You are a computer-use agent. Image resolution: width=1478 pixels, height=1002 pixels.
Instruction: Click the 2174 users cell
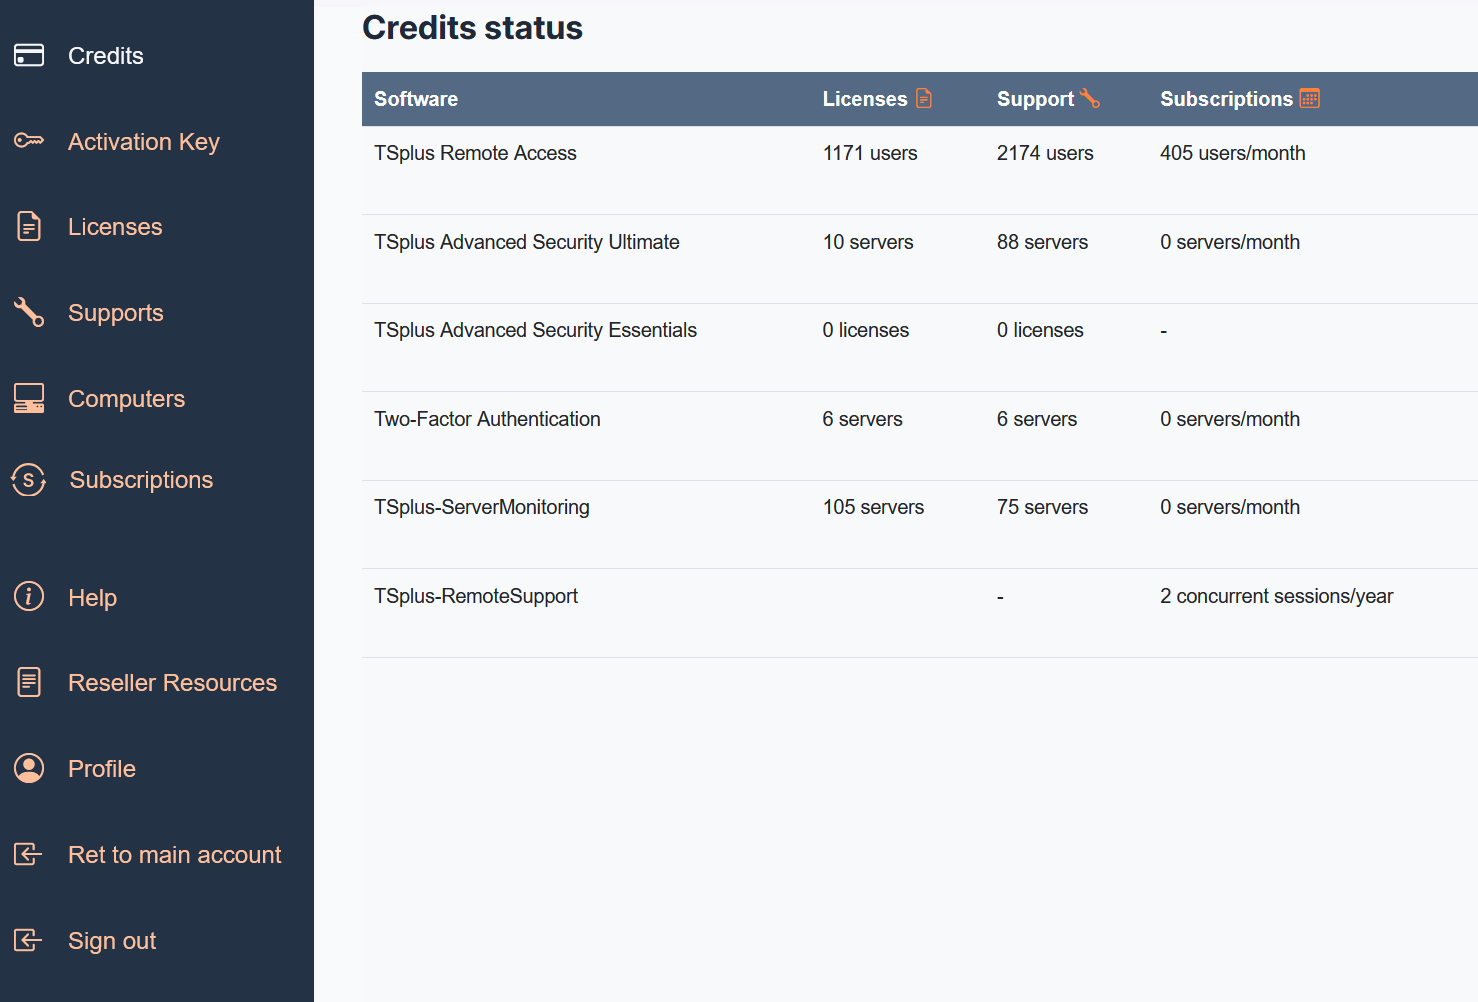[x=1045, y=153]
